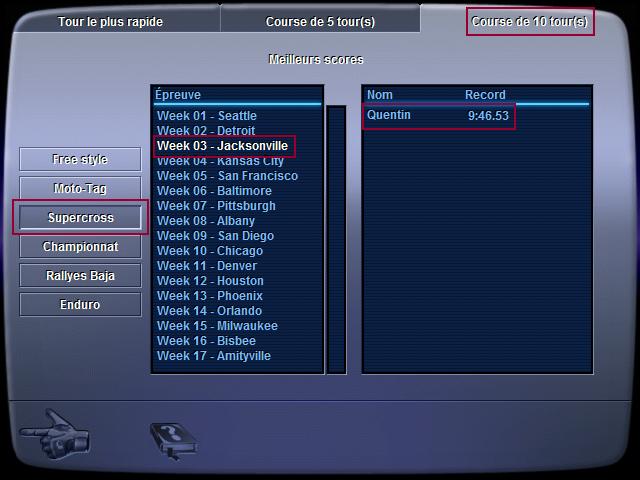Viewport: 640px width, 480px height.
Task: Click the event list vertical scrollbar
Action: [x=336, y=240]
